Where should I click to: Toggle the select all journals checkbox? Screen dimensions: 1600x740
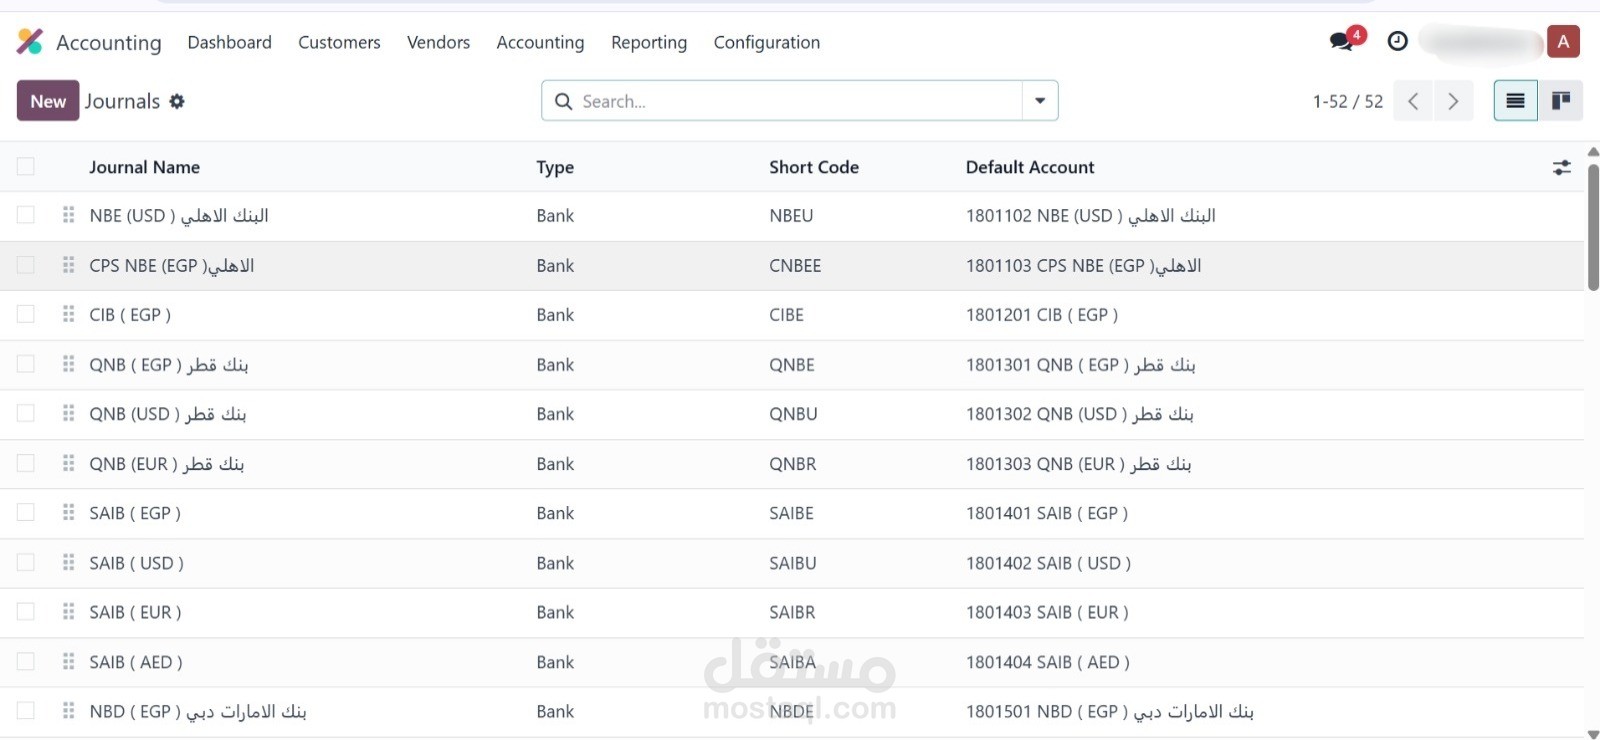(26, 167)
